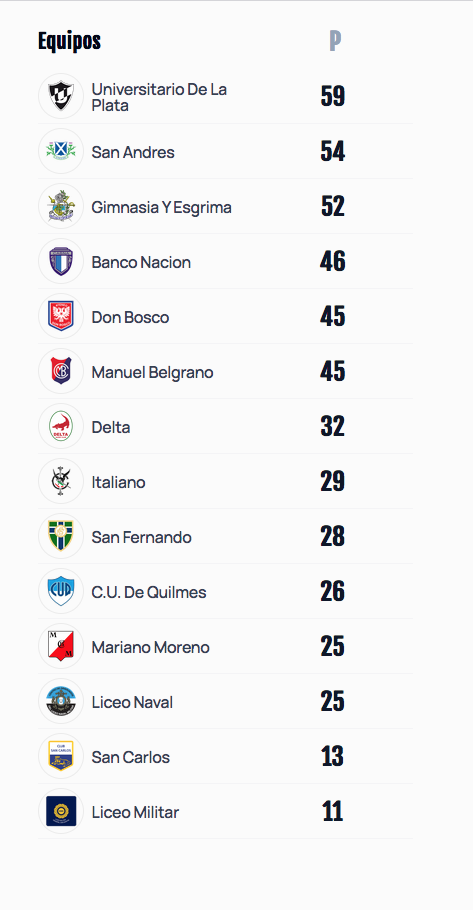The image size is (473, 910).
Task: Click the Equipos column heading
Action: click(x=70, y=41)
